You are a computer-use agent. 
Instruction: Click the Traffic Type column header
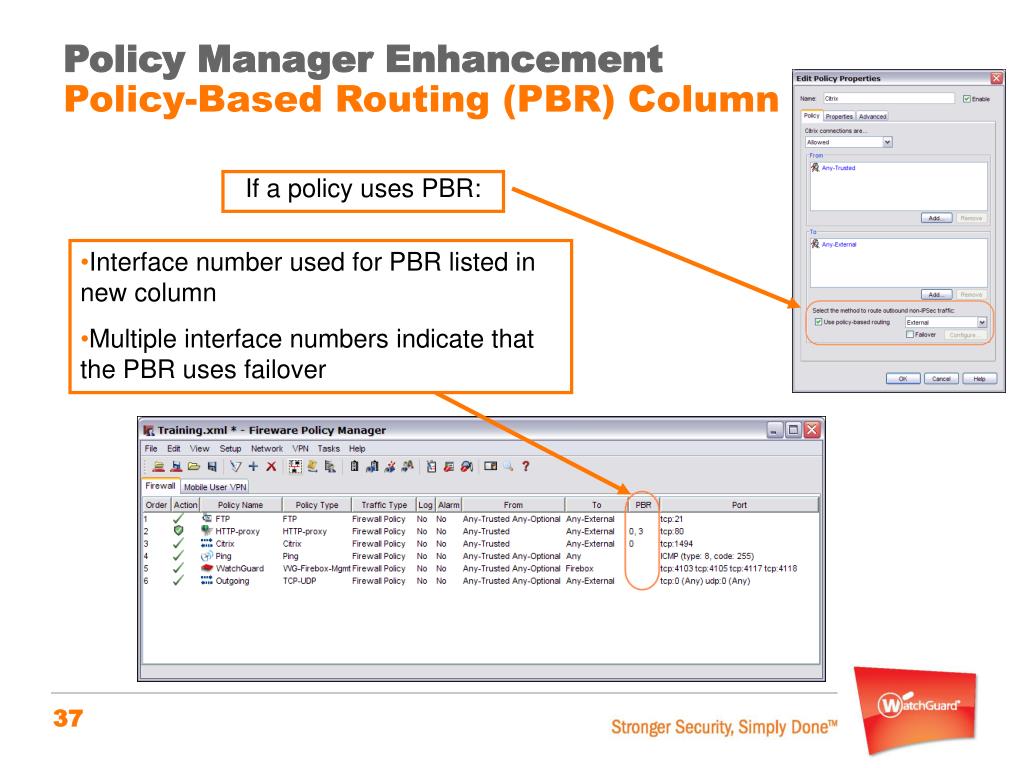point(384,505)
